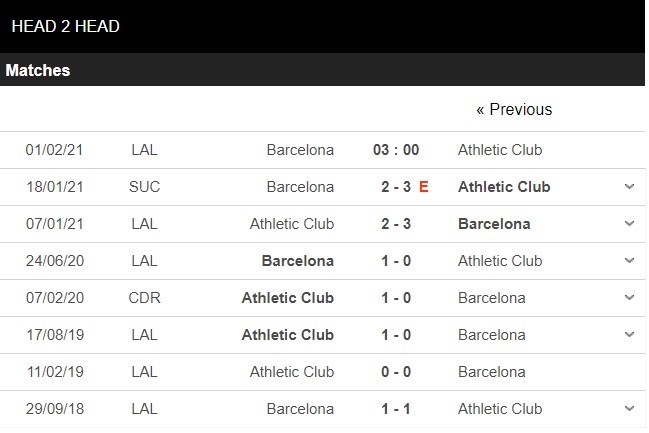The width and height of the screenshot is (649, 433).
Task: Click the 0 - 0 score on 11/02/19
Action: [396, 372]
